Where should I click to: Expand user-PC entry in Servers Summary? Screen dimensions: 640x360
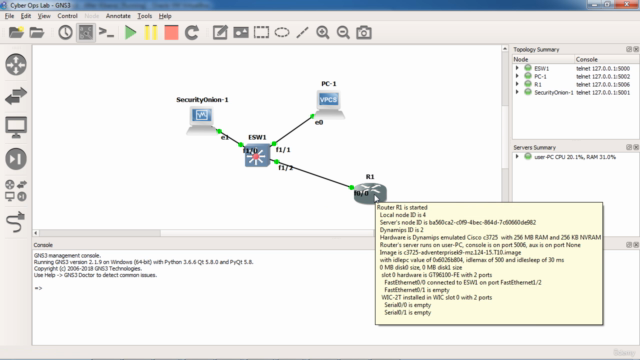pyautogui.click(x=517, y=157)
